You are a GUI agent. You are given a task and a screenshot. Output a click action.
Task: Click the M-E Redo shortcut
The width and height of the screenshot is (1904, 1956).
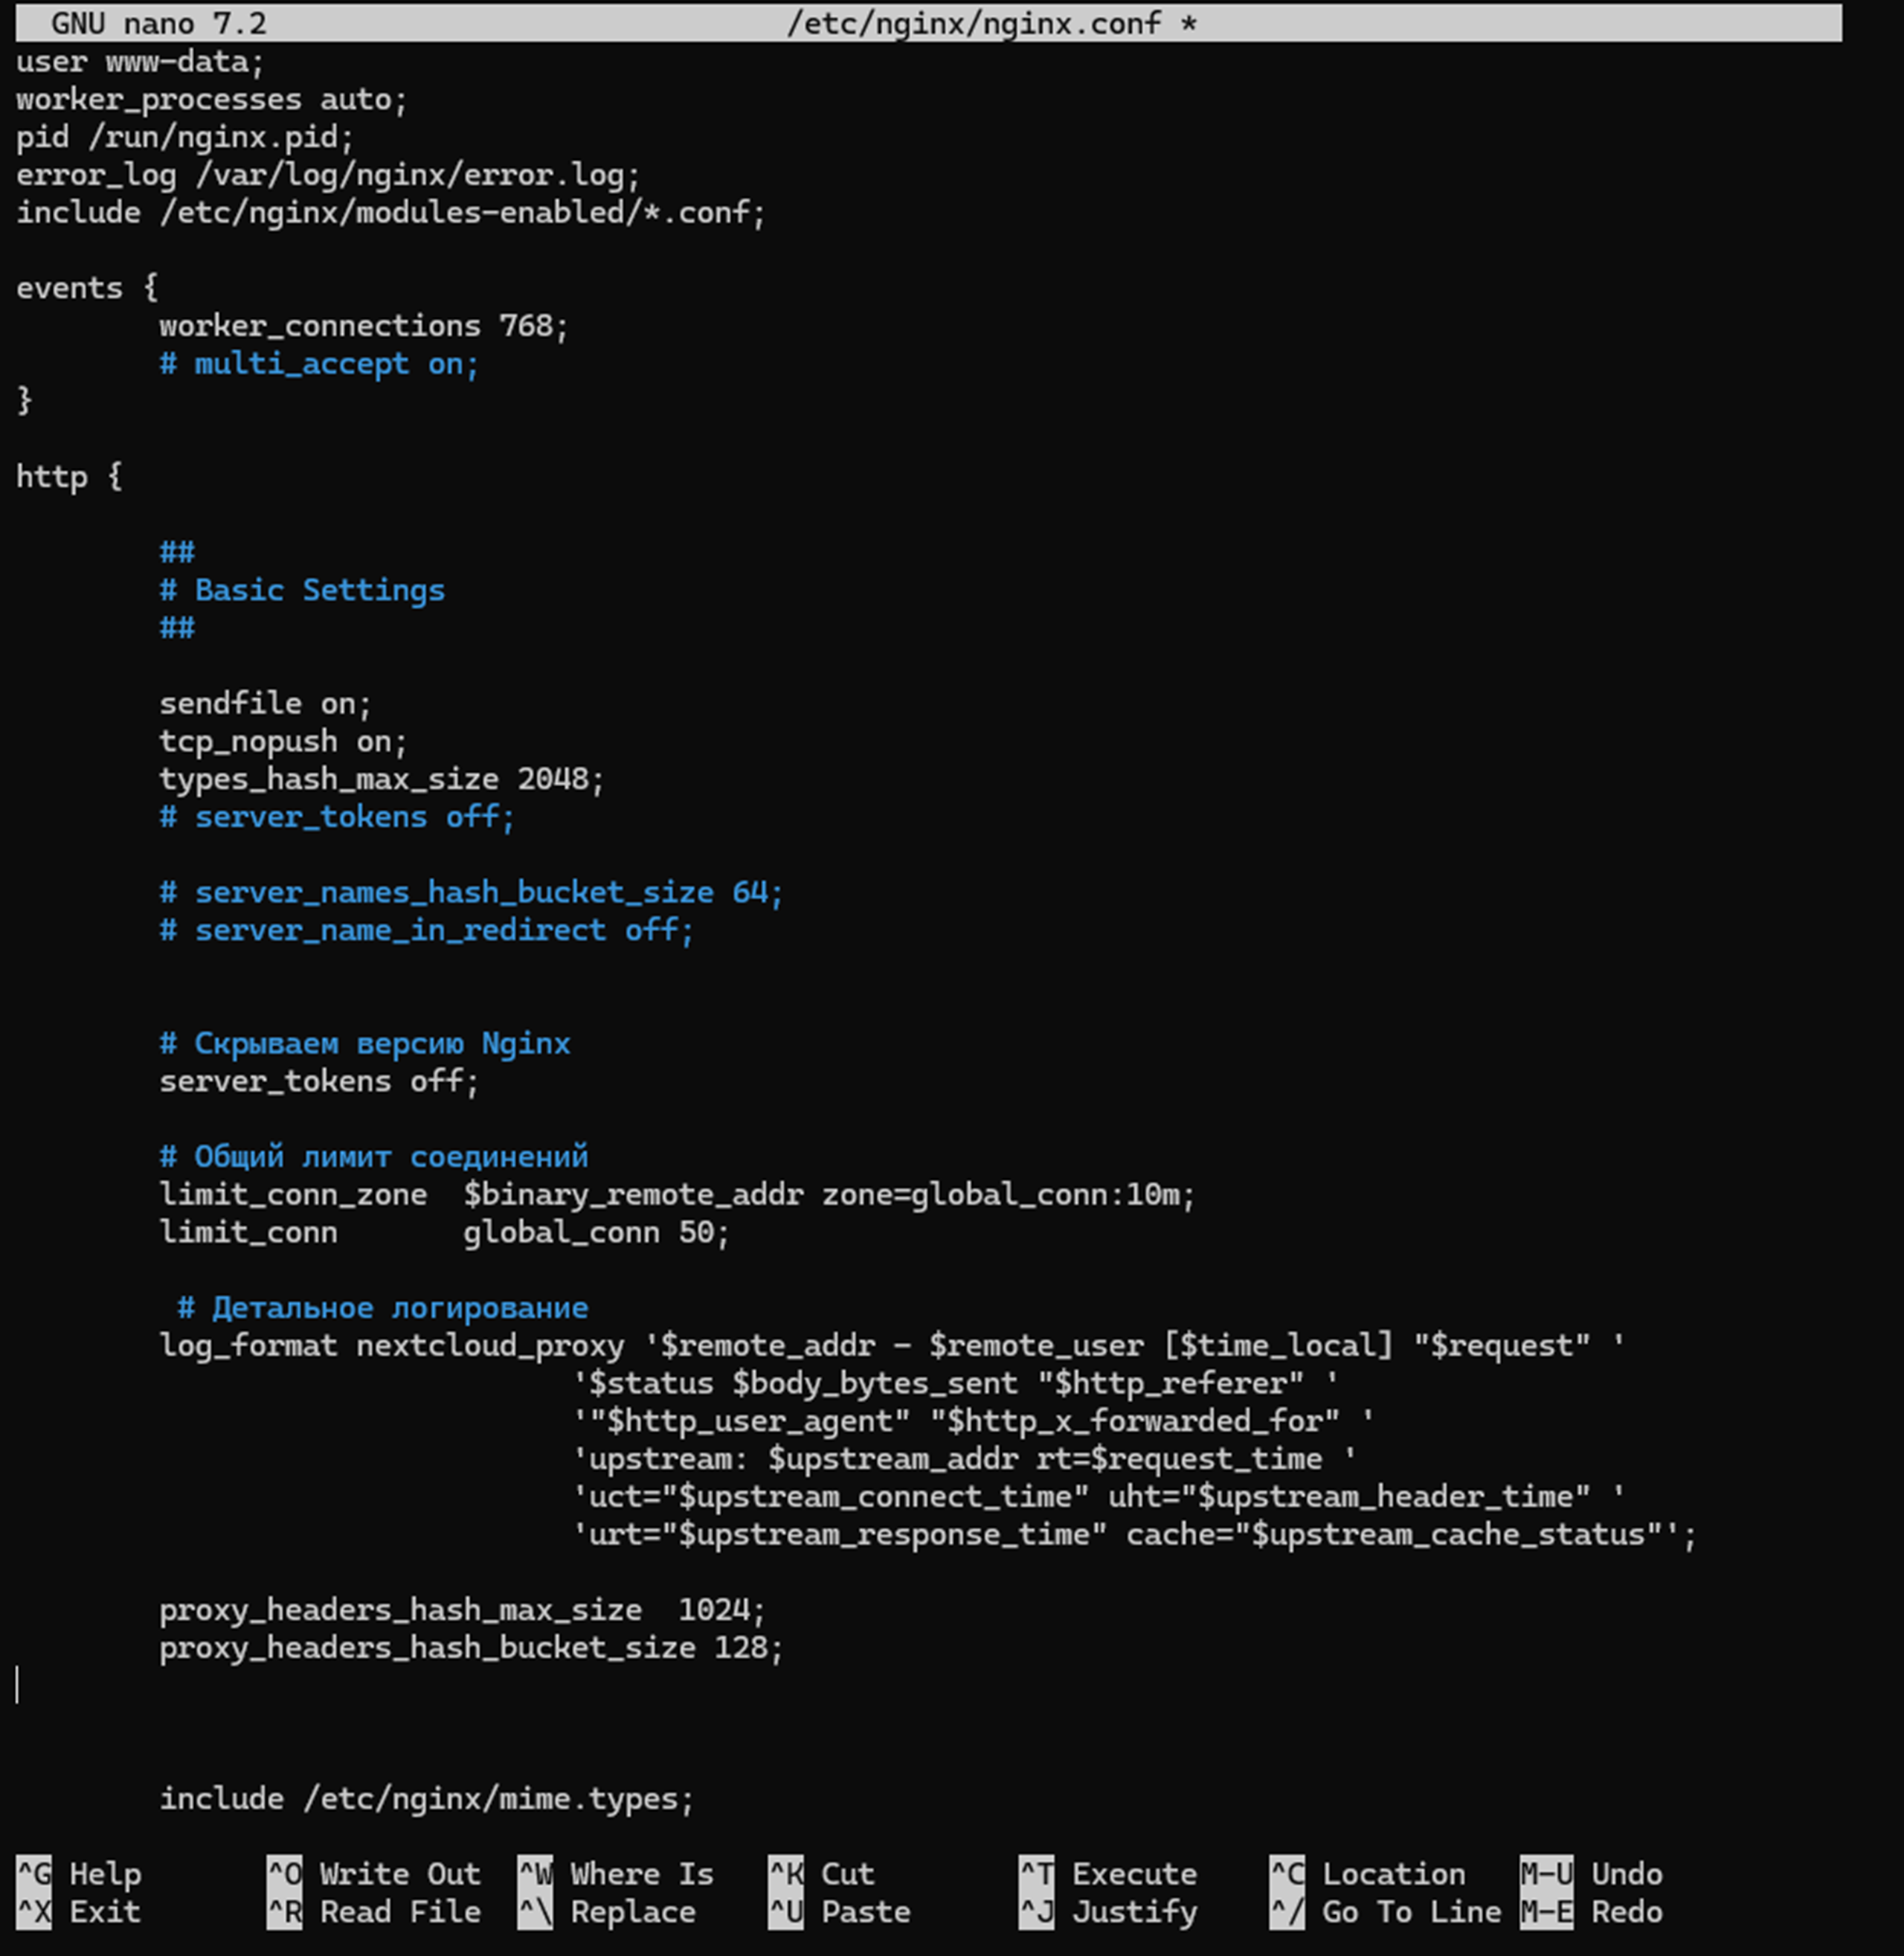pos(1592,1911)
